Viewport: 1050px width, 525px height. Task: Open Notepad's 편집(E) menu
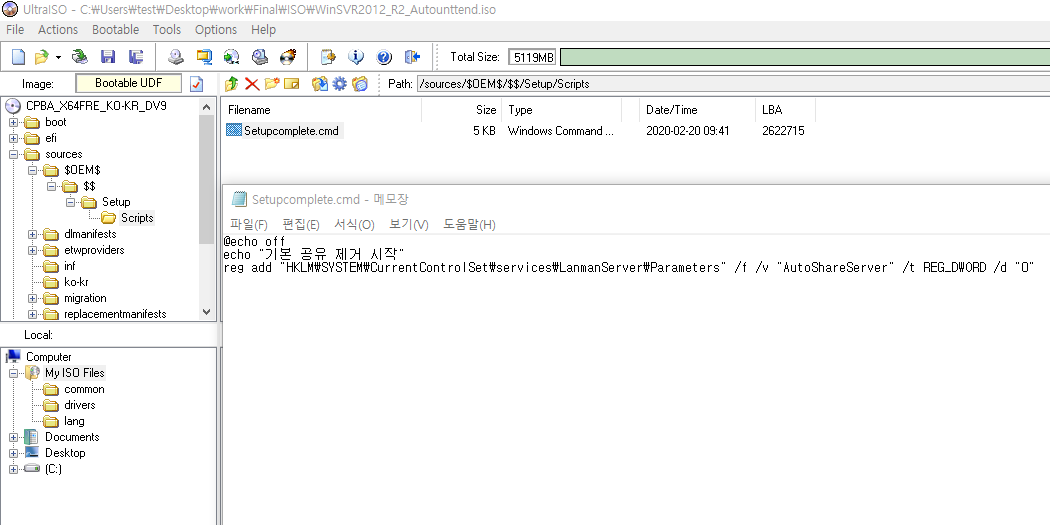point(301,224)
